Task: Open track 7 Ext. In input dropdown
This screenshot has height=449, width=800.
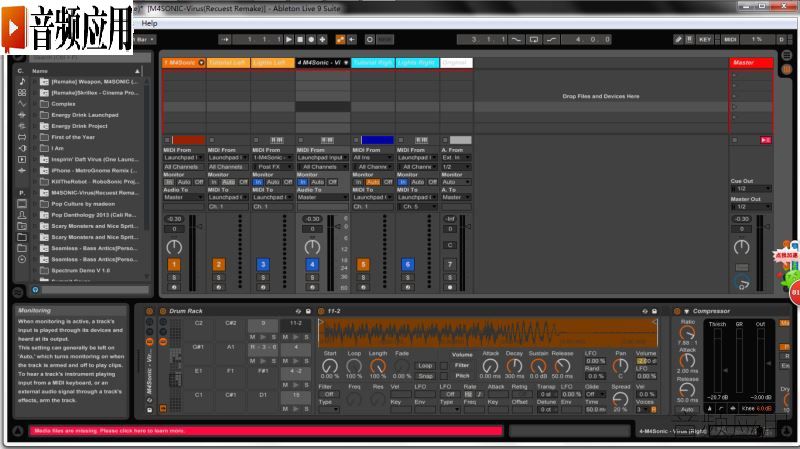Action: pos(456,158)
